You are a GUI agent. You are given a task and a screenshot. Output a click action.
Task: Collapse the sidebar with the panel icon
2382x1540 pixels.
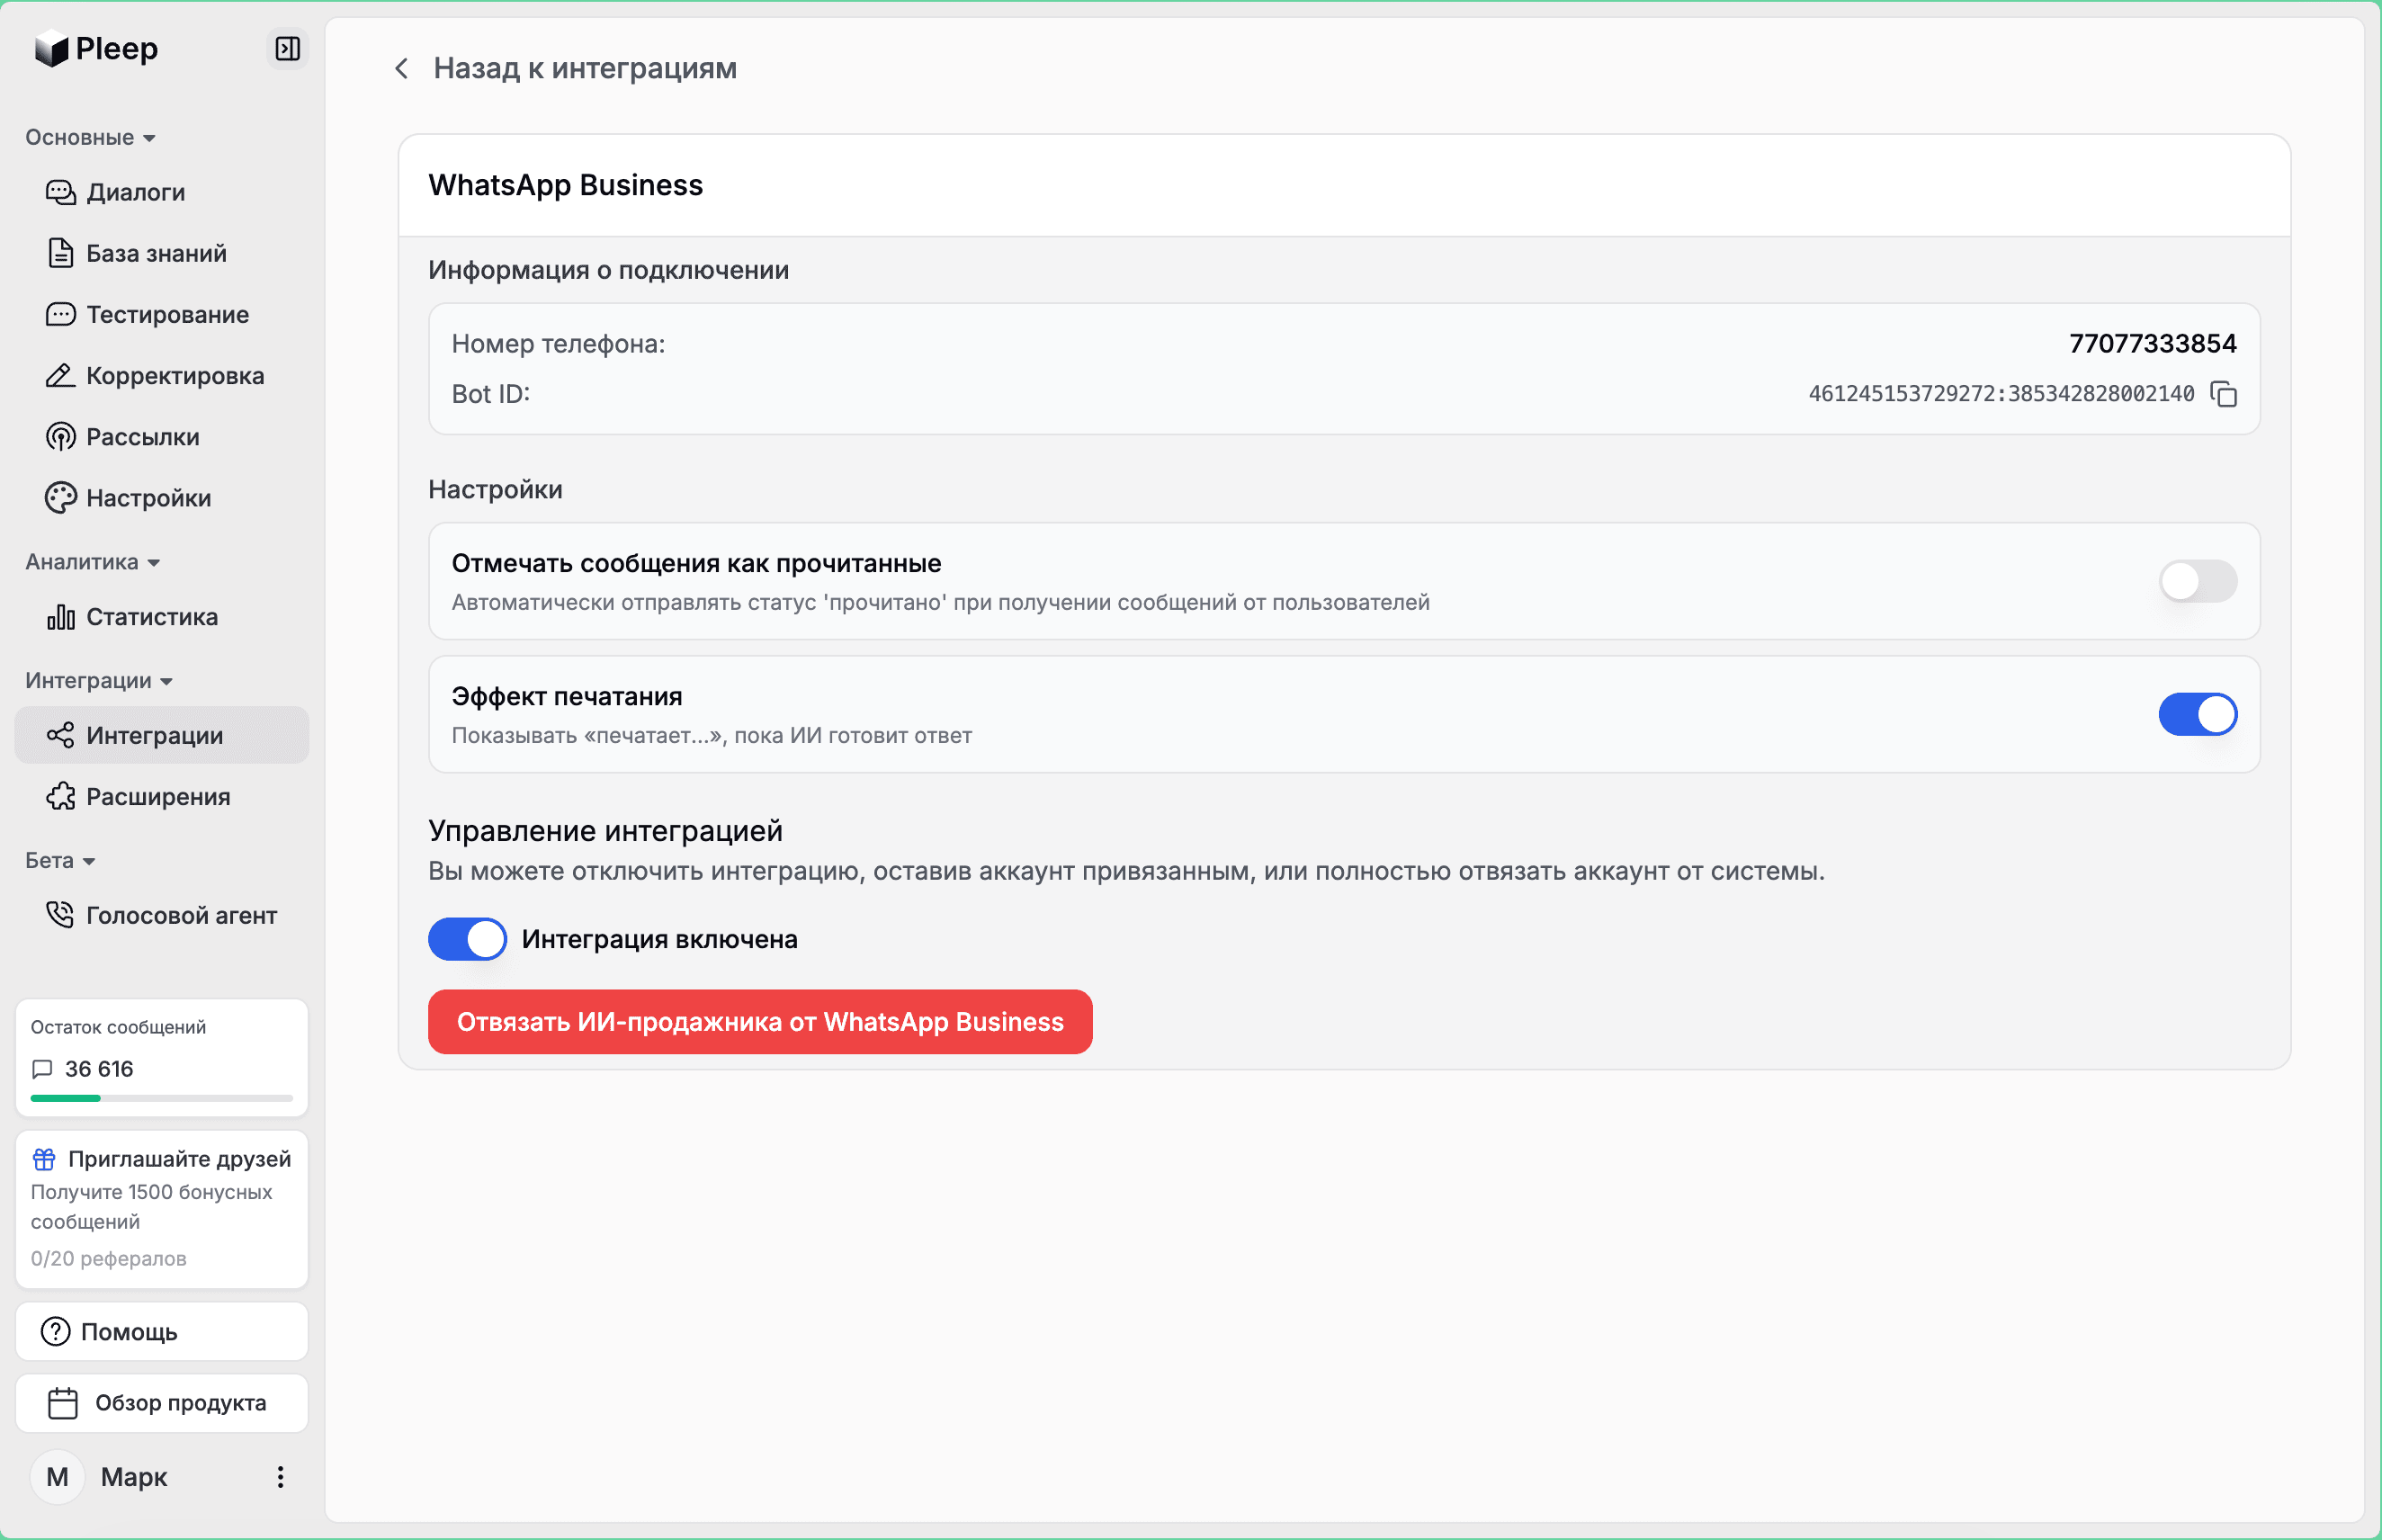coord(287,49)
